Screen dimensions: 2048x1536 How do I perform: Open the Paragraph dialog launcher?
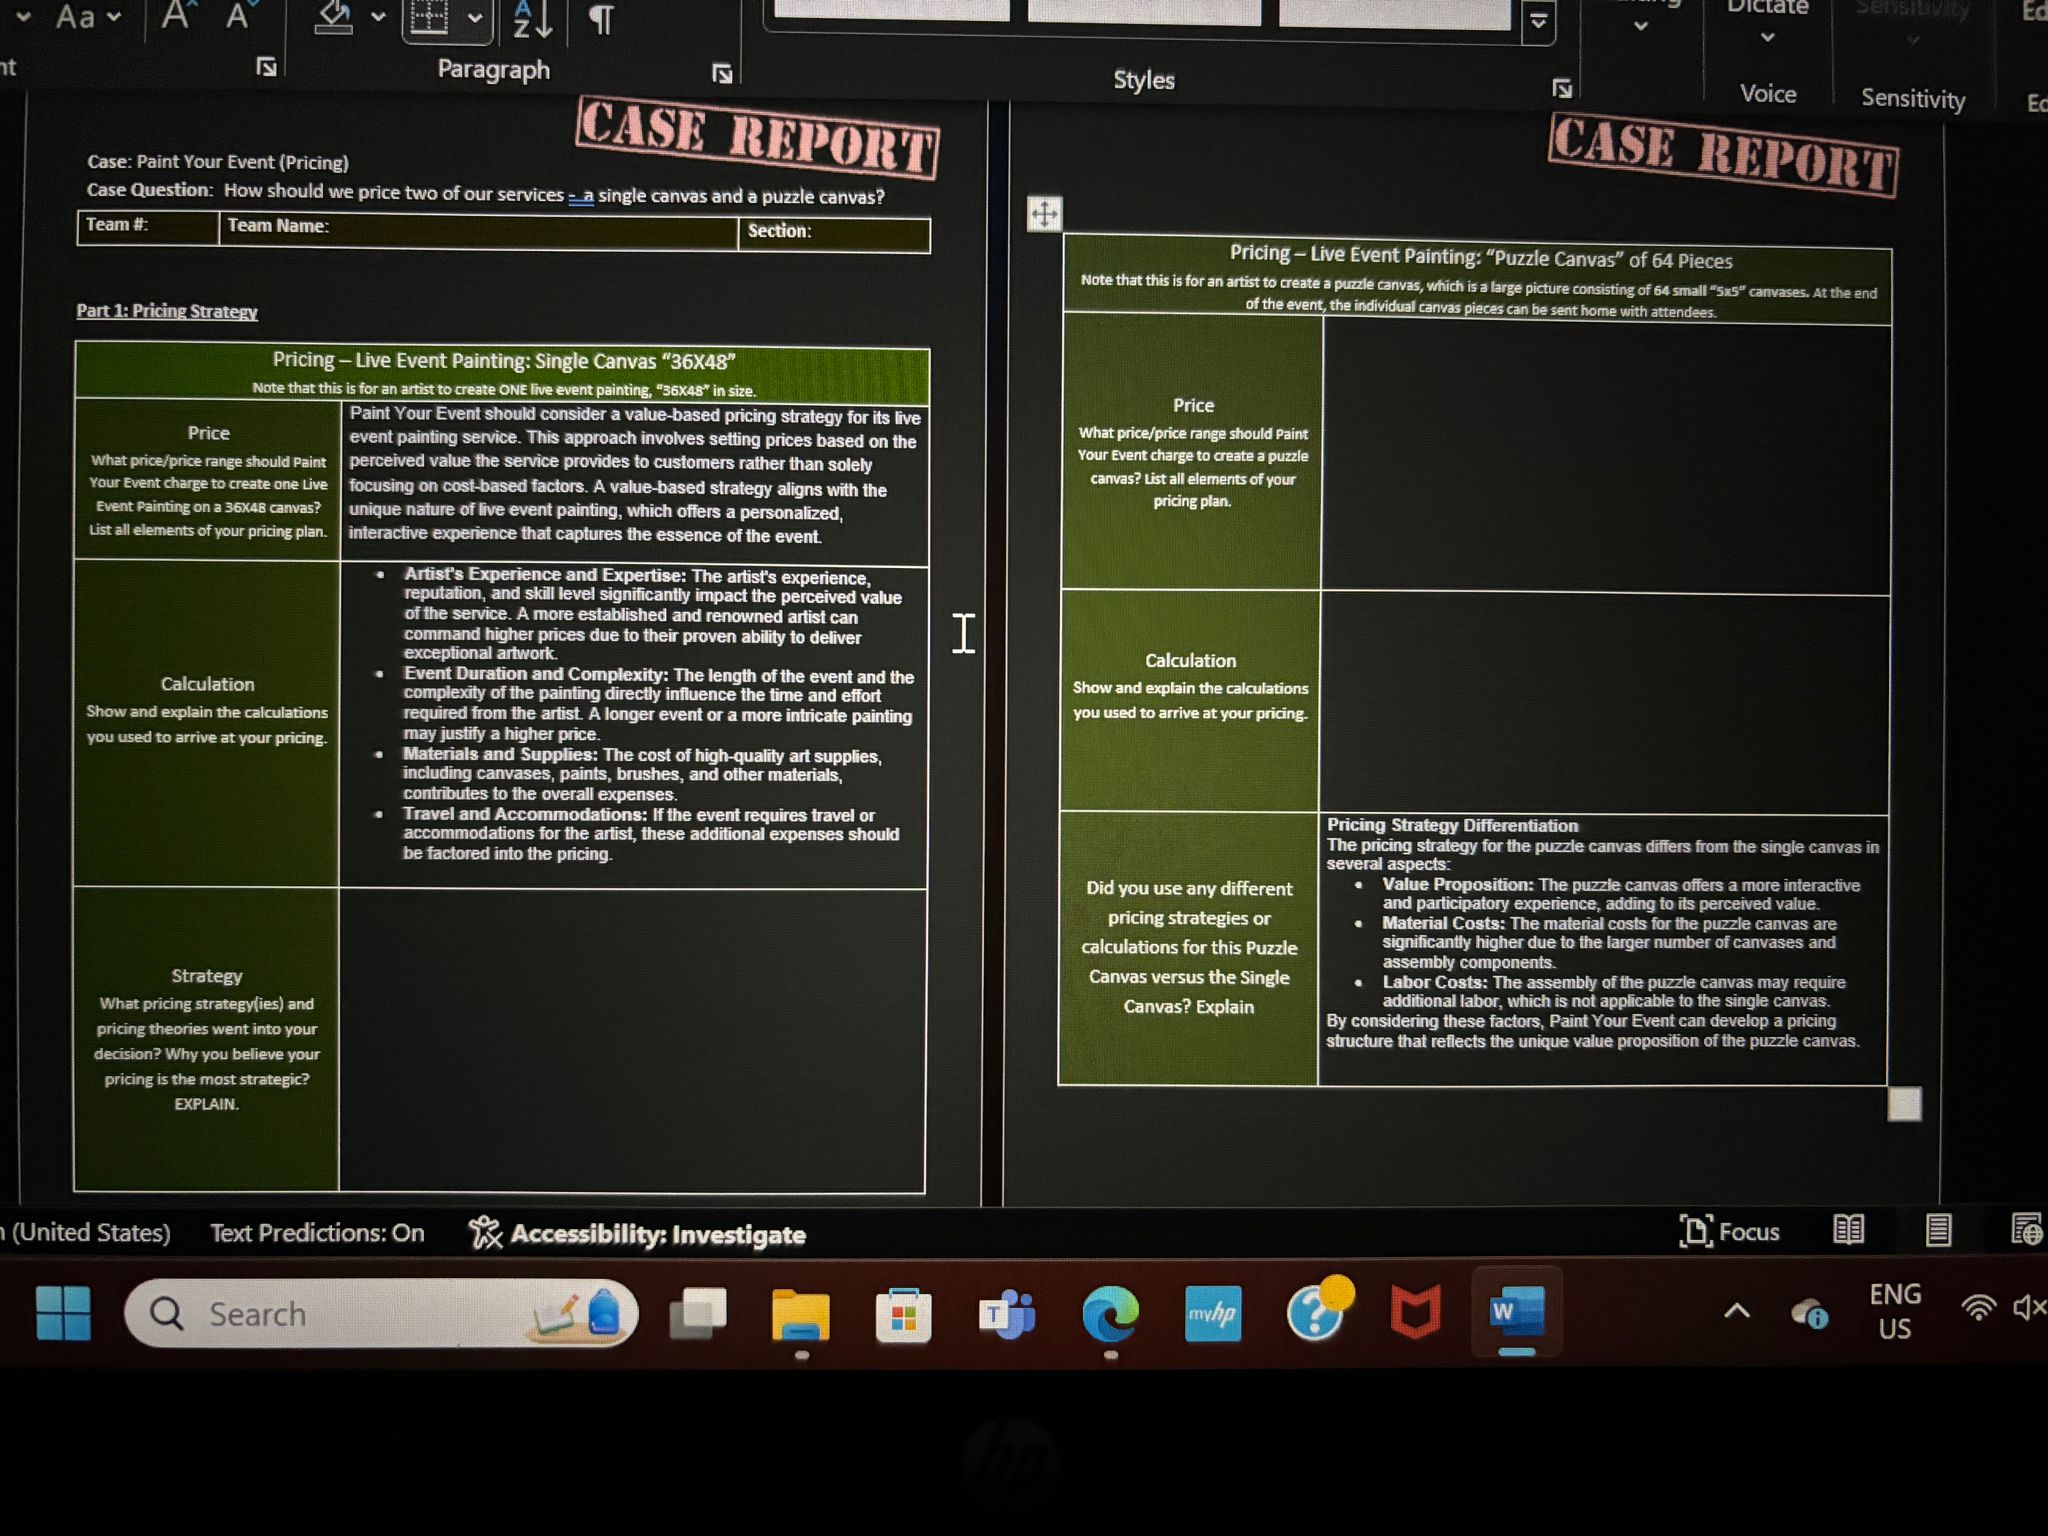(x=722, y=71)
